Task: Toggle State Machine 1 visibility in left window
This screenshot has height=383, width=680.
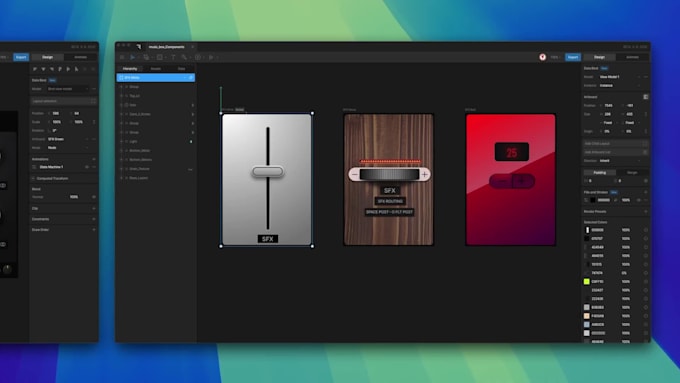Action: pyautogui.click(x=87, y=167)
